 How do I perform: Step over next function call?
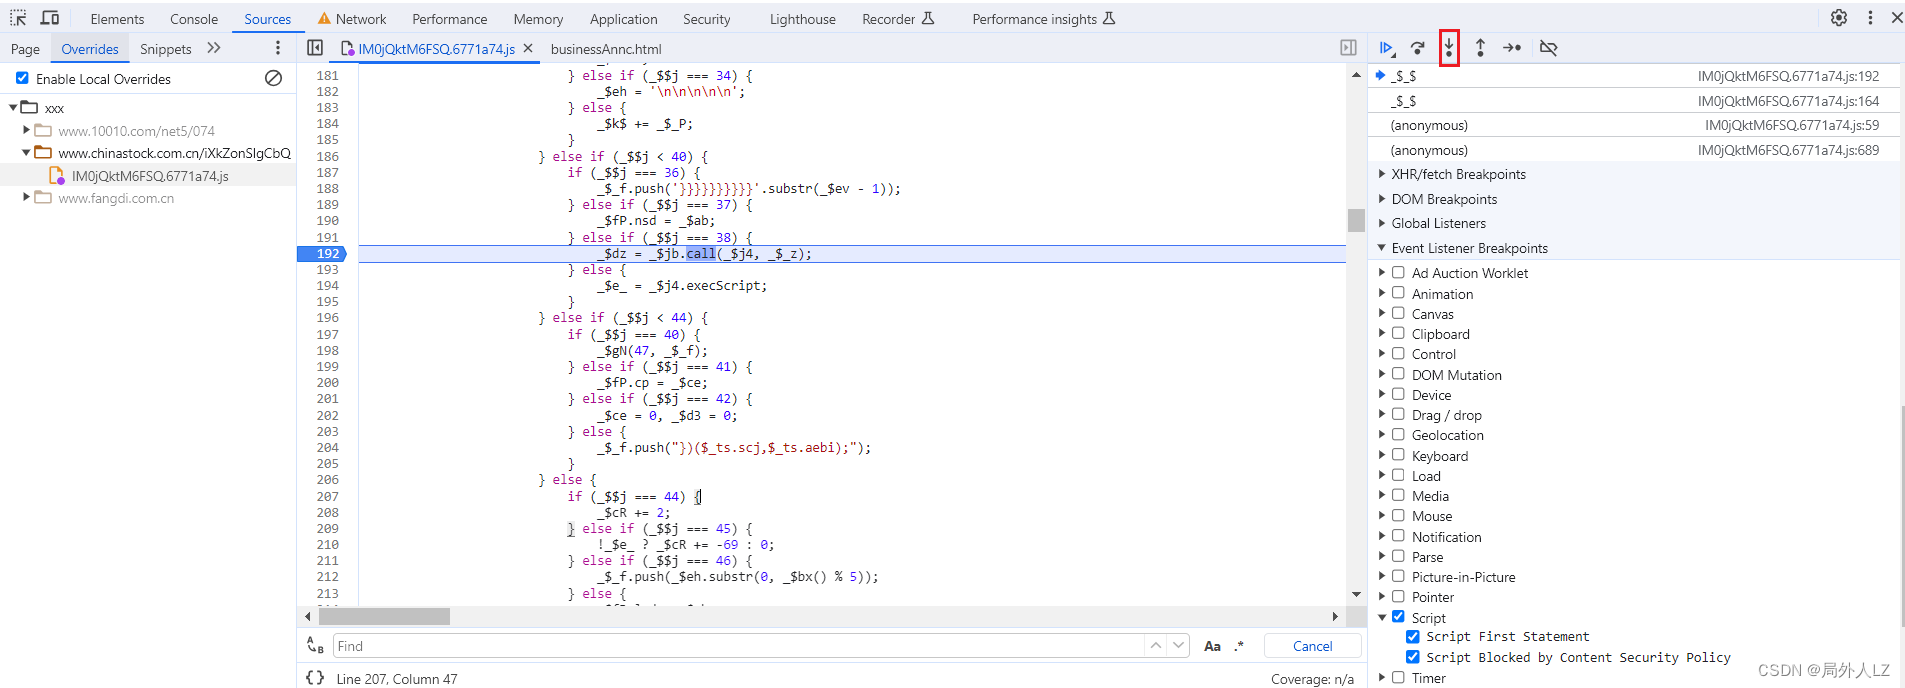click(x=1418, y=48)
